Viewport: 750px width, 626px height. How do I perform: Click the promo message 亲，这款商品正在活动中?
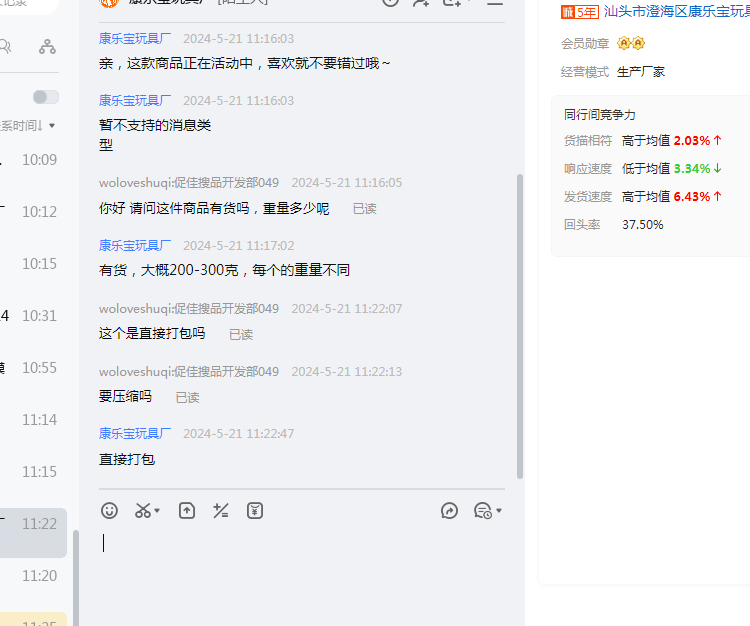(244, 63)
